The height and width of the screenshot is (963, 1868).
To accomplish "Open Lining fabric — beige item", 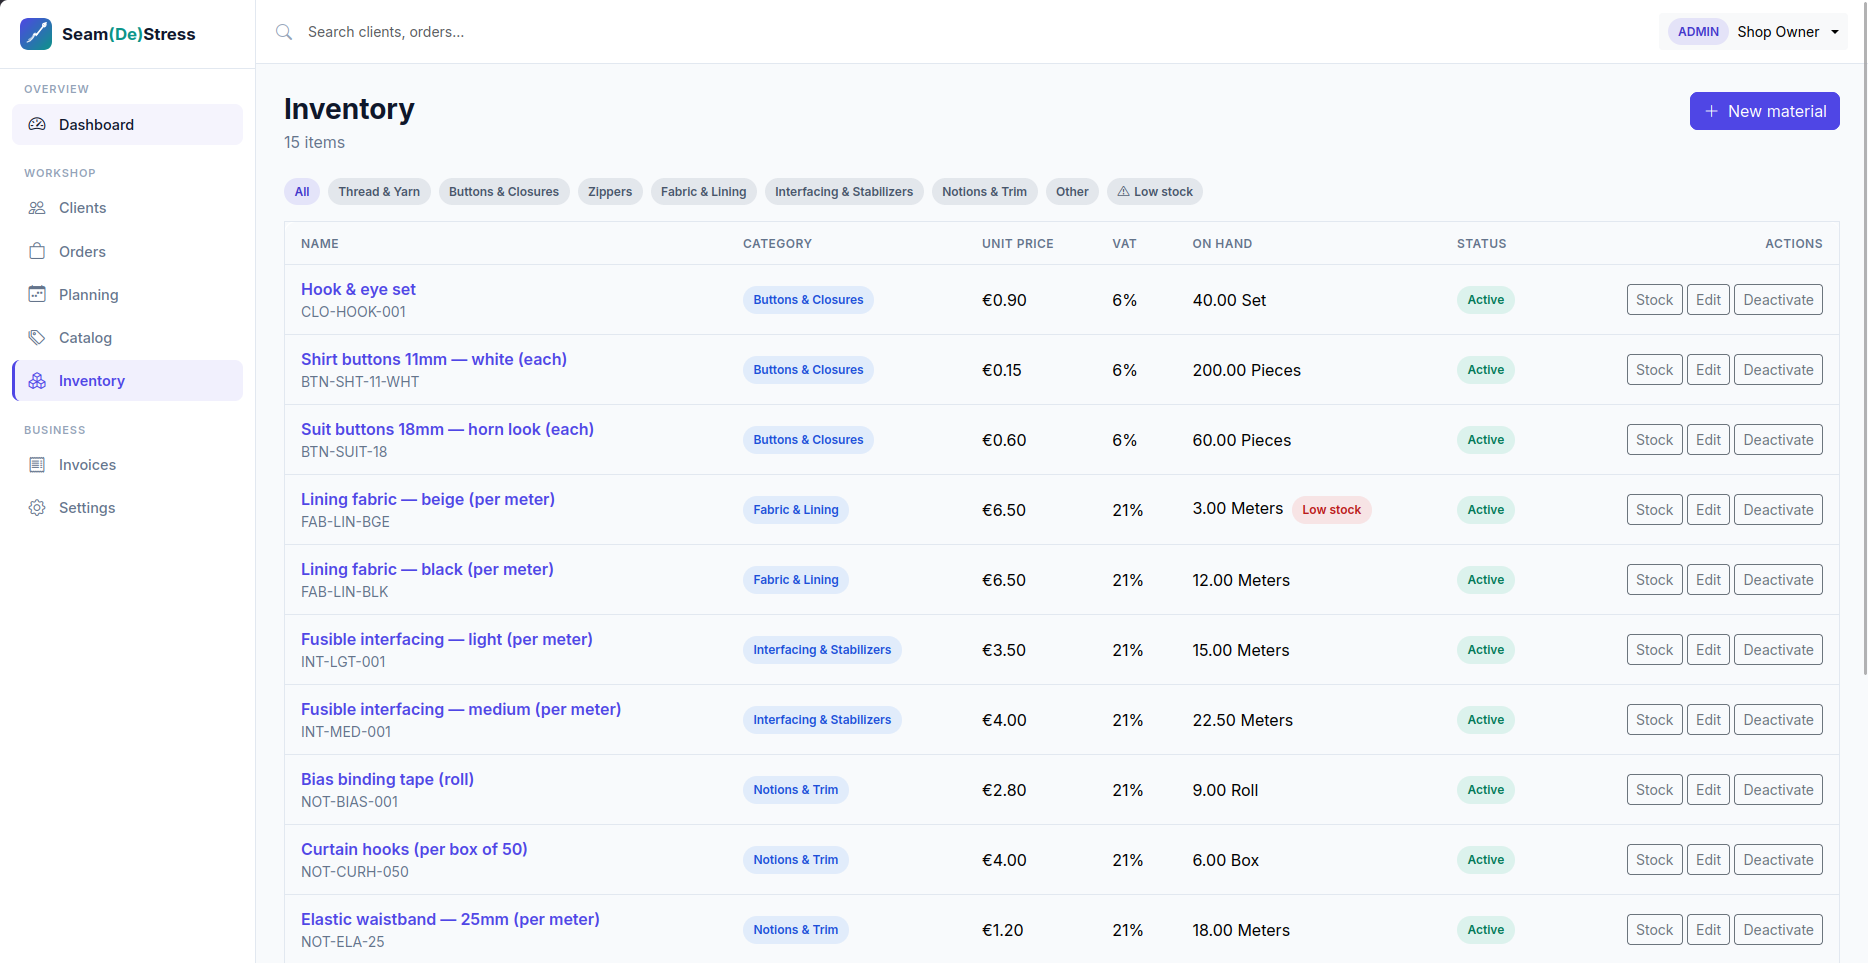I will point(428,499).
